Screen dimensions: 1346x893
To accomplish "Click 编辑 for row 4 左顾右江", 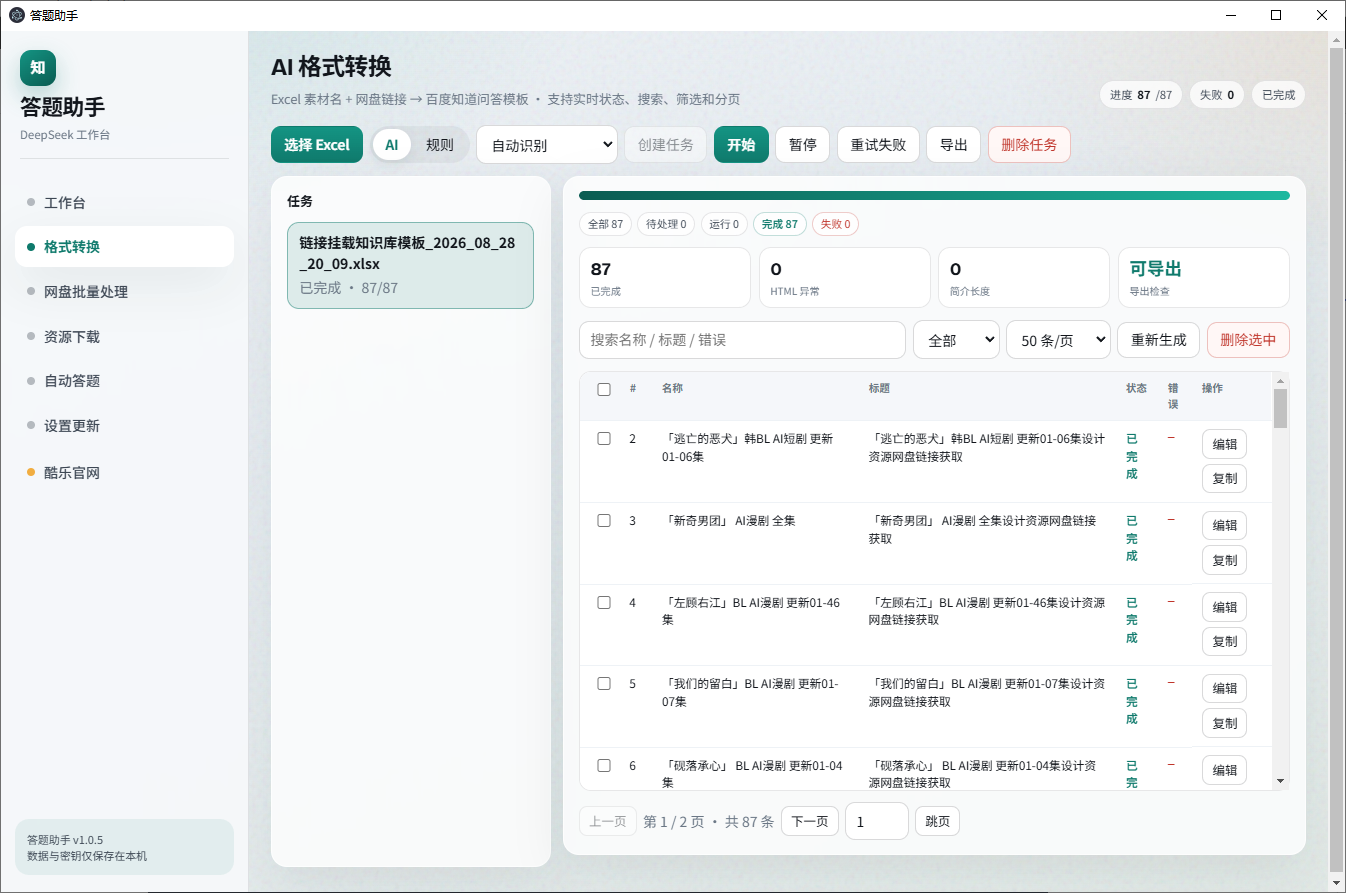I will 1224,607.
